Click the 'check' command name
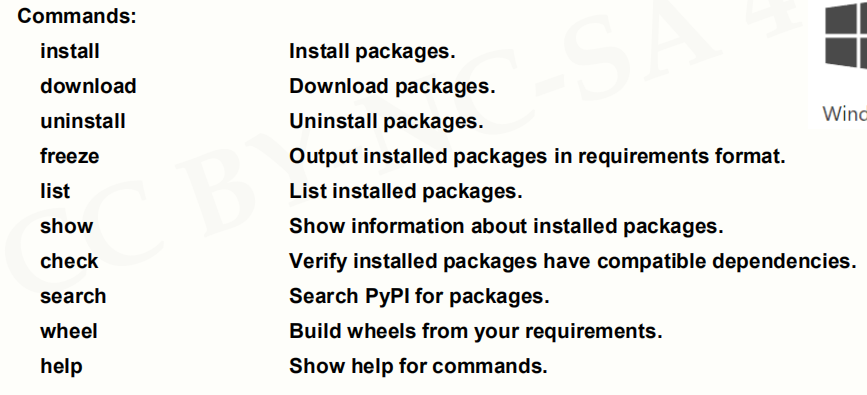 [x=69, y=261]
